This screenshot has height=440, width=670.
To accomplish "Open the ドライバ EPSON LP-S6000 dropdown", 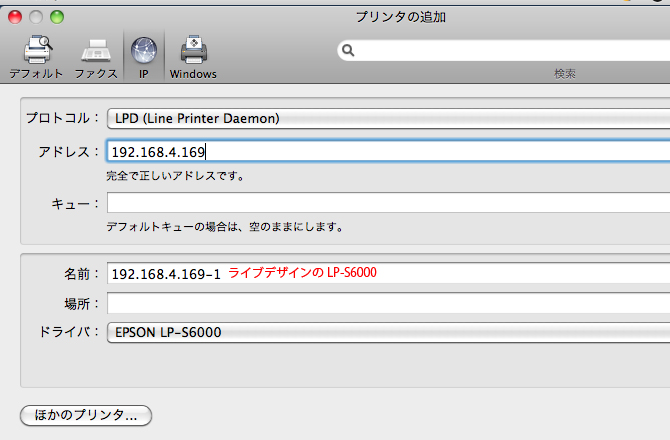I will click(x=388, y=332).
